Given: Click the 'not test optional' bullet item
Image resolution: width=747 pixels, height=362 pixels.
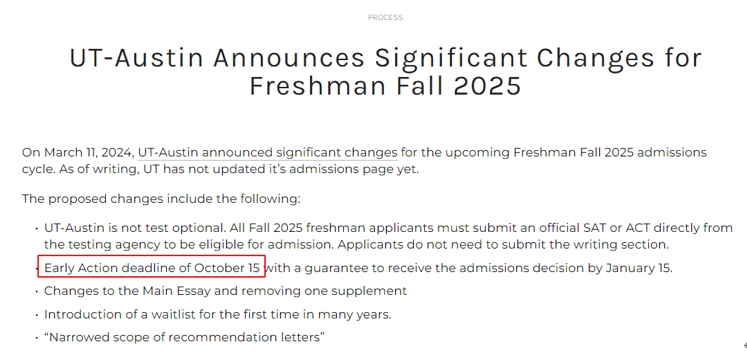Looking at the screenshot, I should (x=388, y=236).
